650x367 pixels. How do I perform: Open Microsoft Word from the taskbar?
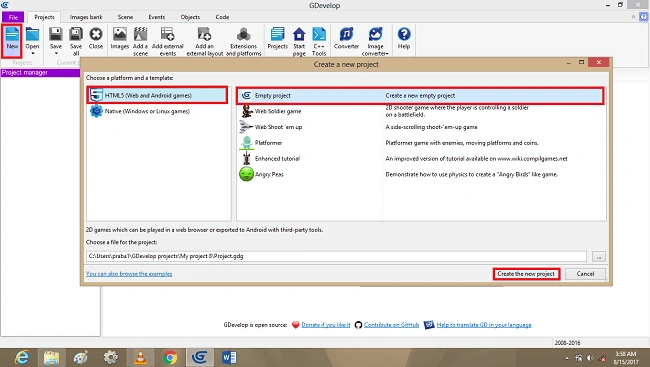[229, 357]
